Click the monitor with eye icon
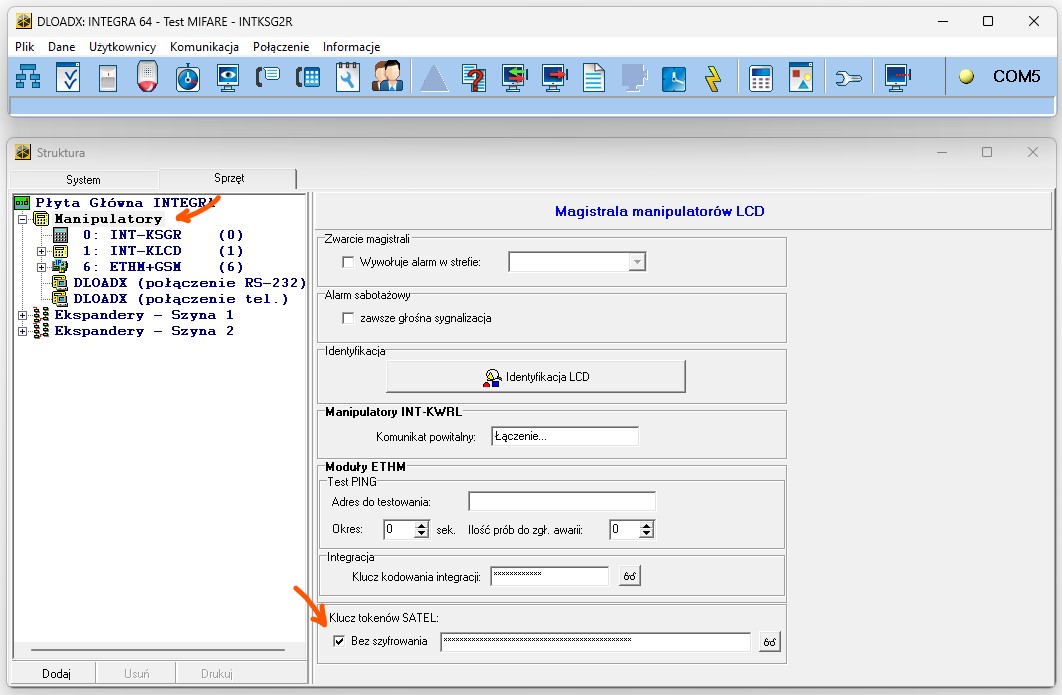1062x695 pixels. point(228,77)
